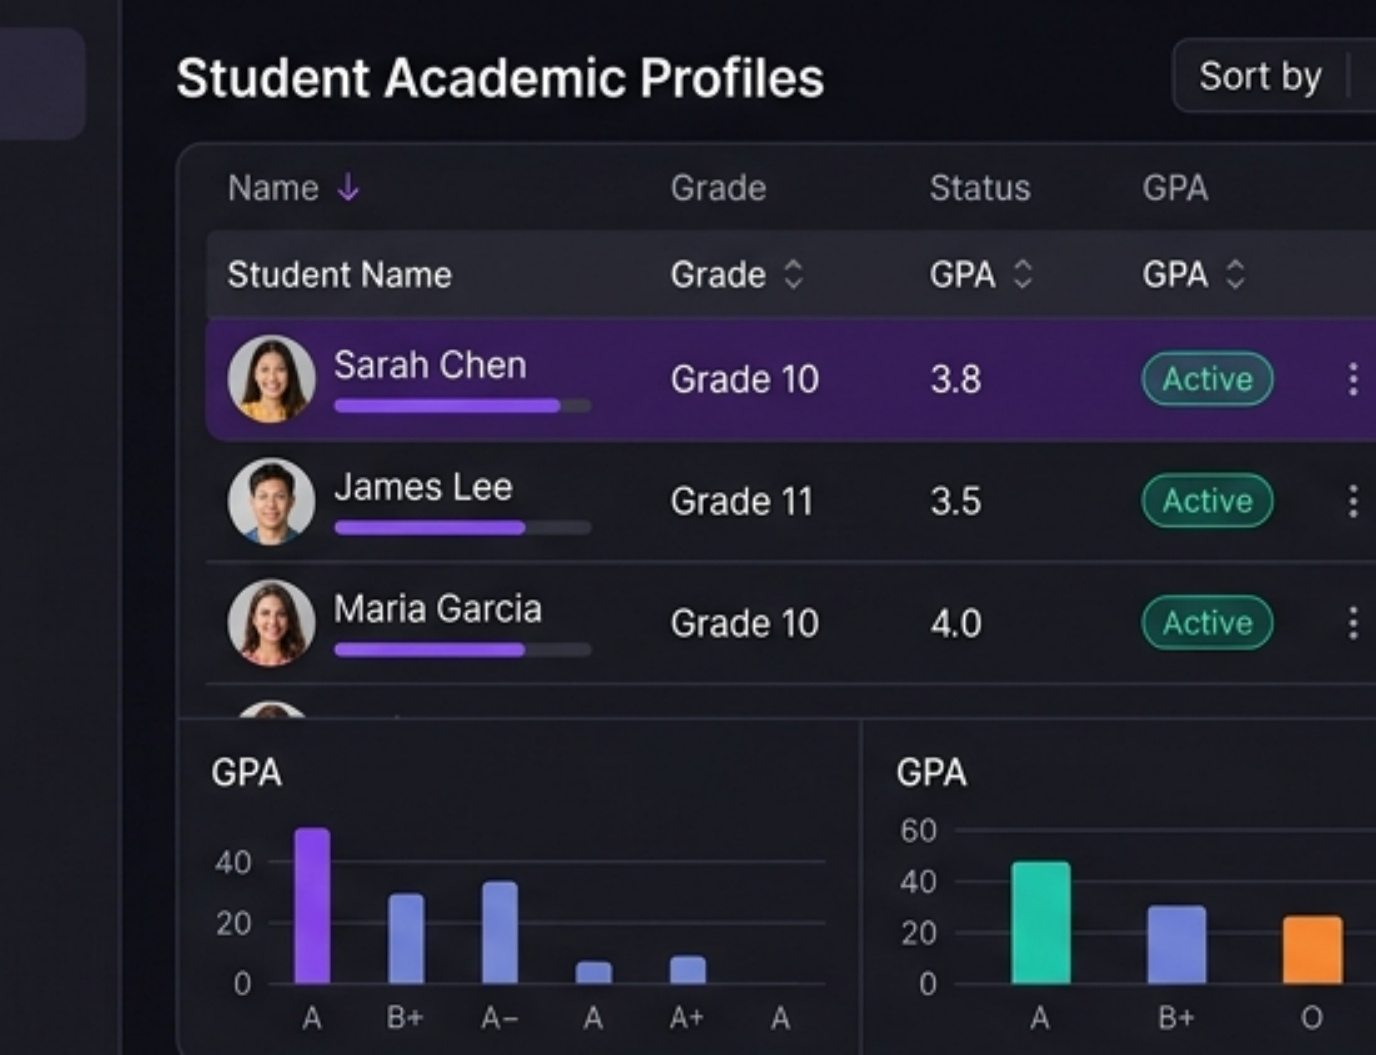Click the sort chevrons in the rightmost GPA column

(x=1236, y=274)
